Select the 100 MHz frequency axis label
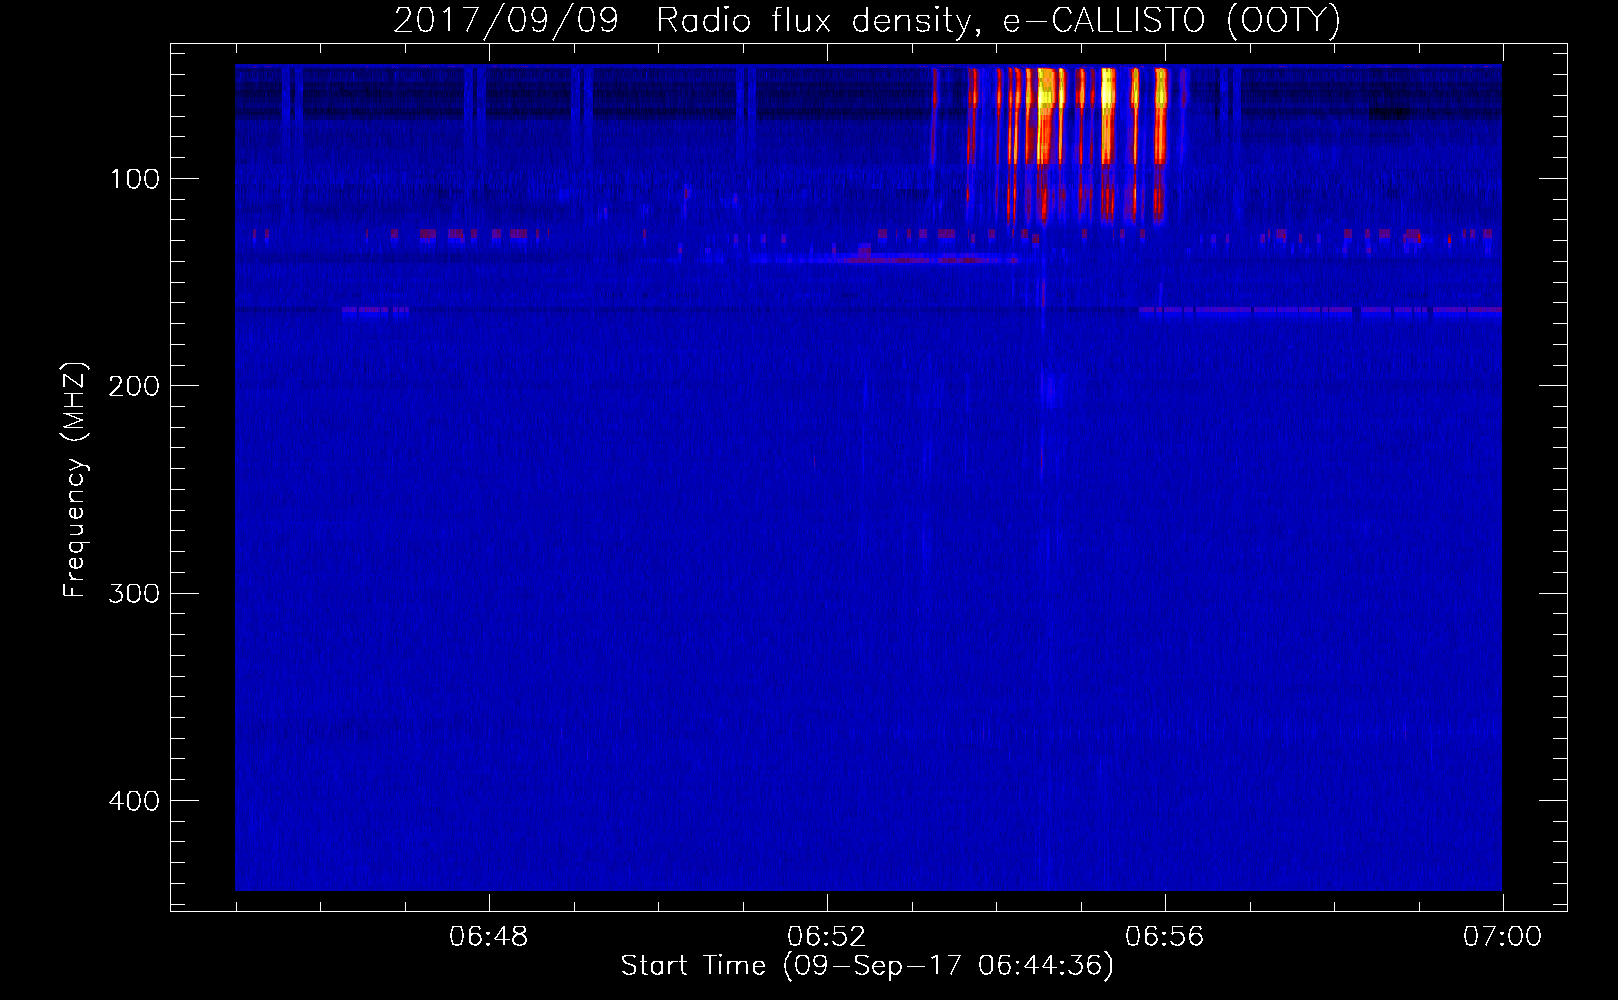The width and height of the screenshot is (1618, 1000). [x=134, y=179]
